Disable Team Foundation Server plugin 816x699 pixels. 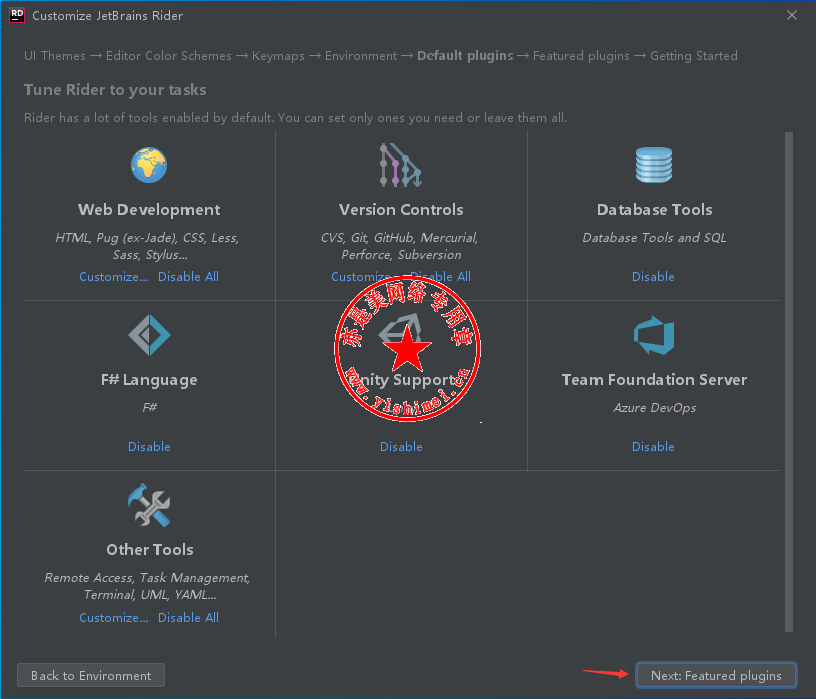[653, 447]
